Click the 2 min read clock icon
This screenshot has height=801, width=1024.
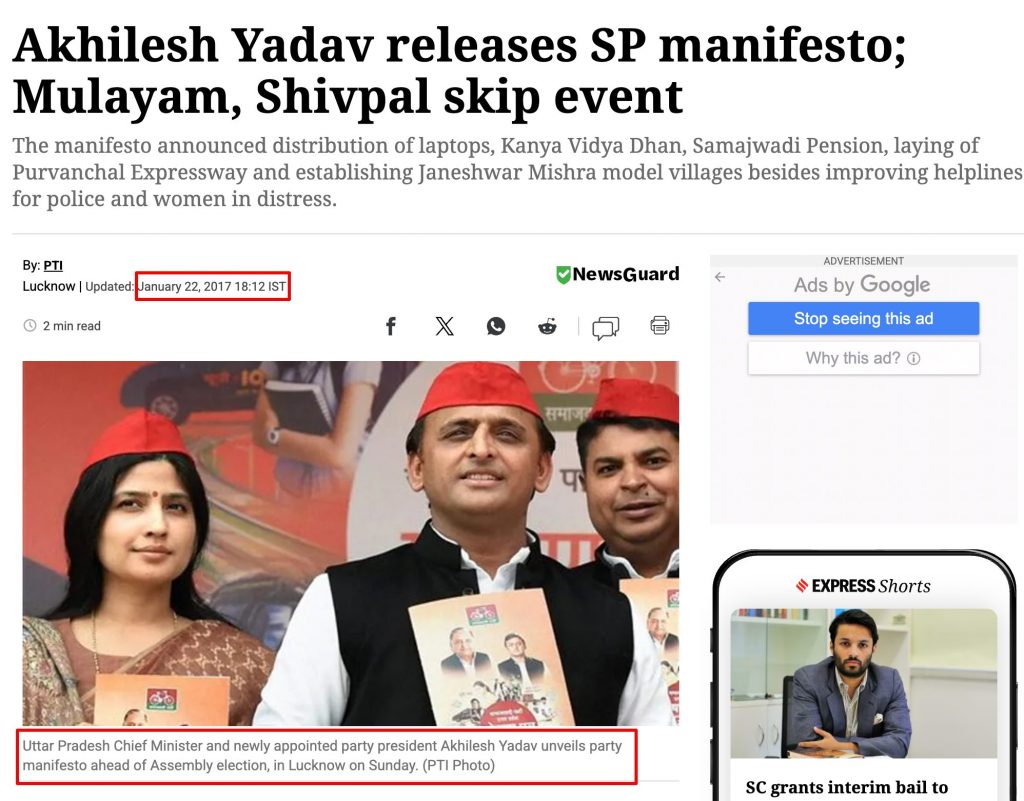coord(30,326)
